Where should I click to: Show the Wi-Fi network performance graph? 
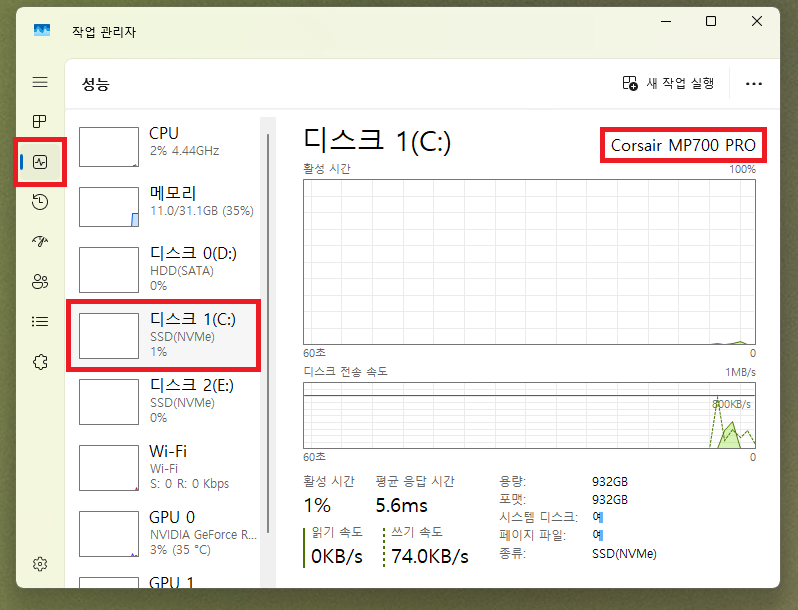[x=165, y=466]
